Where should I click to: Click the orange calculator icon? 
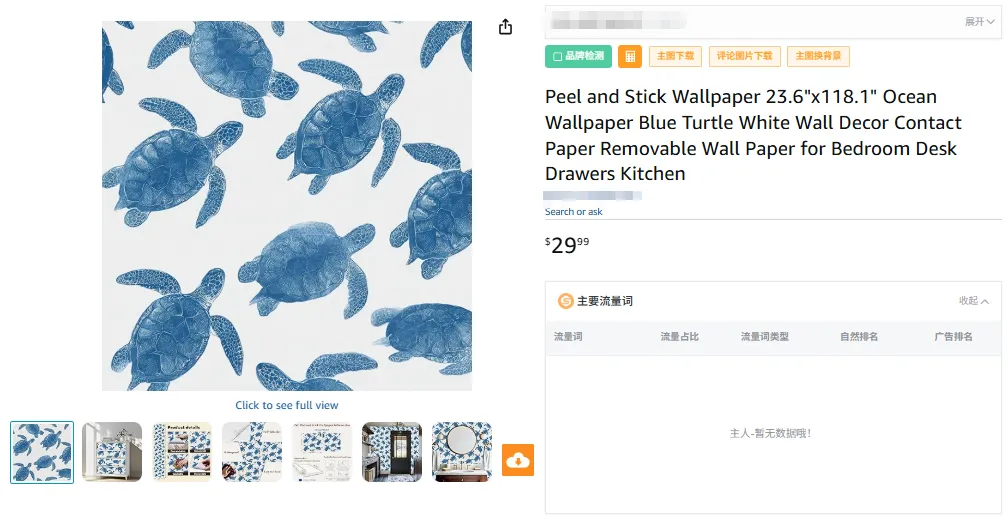pos(630,57)
